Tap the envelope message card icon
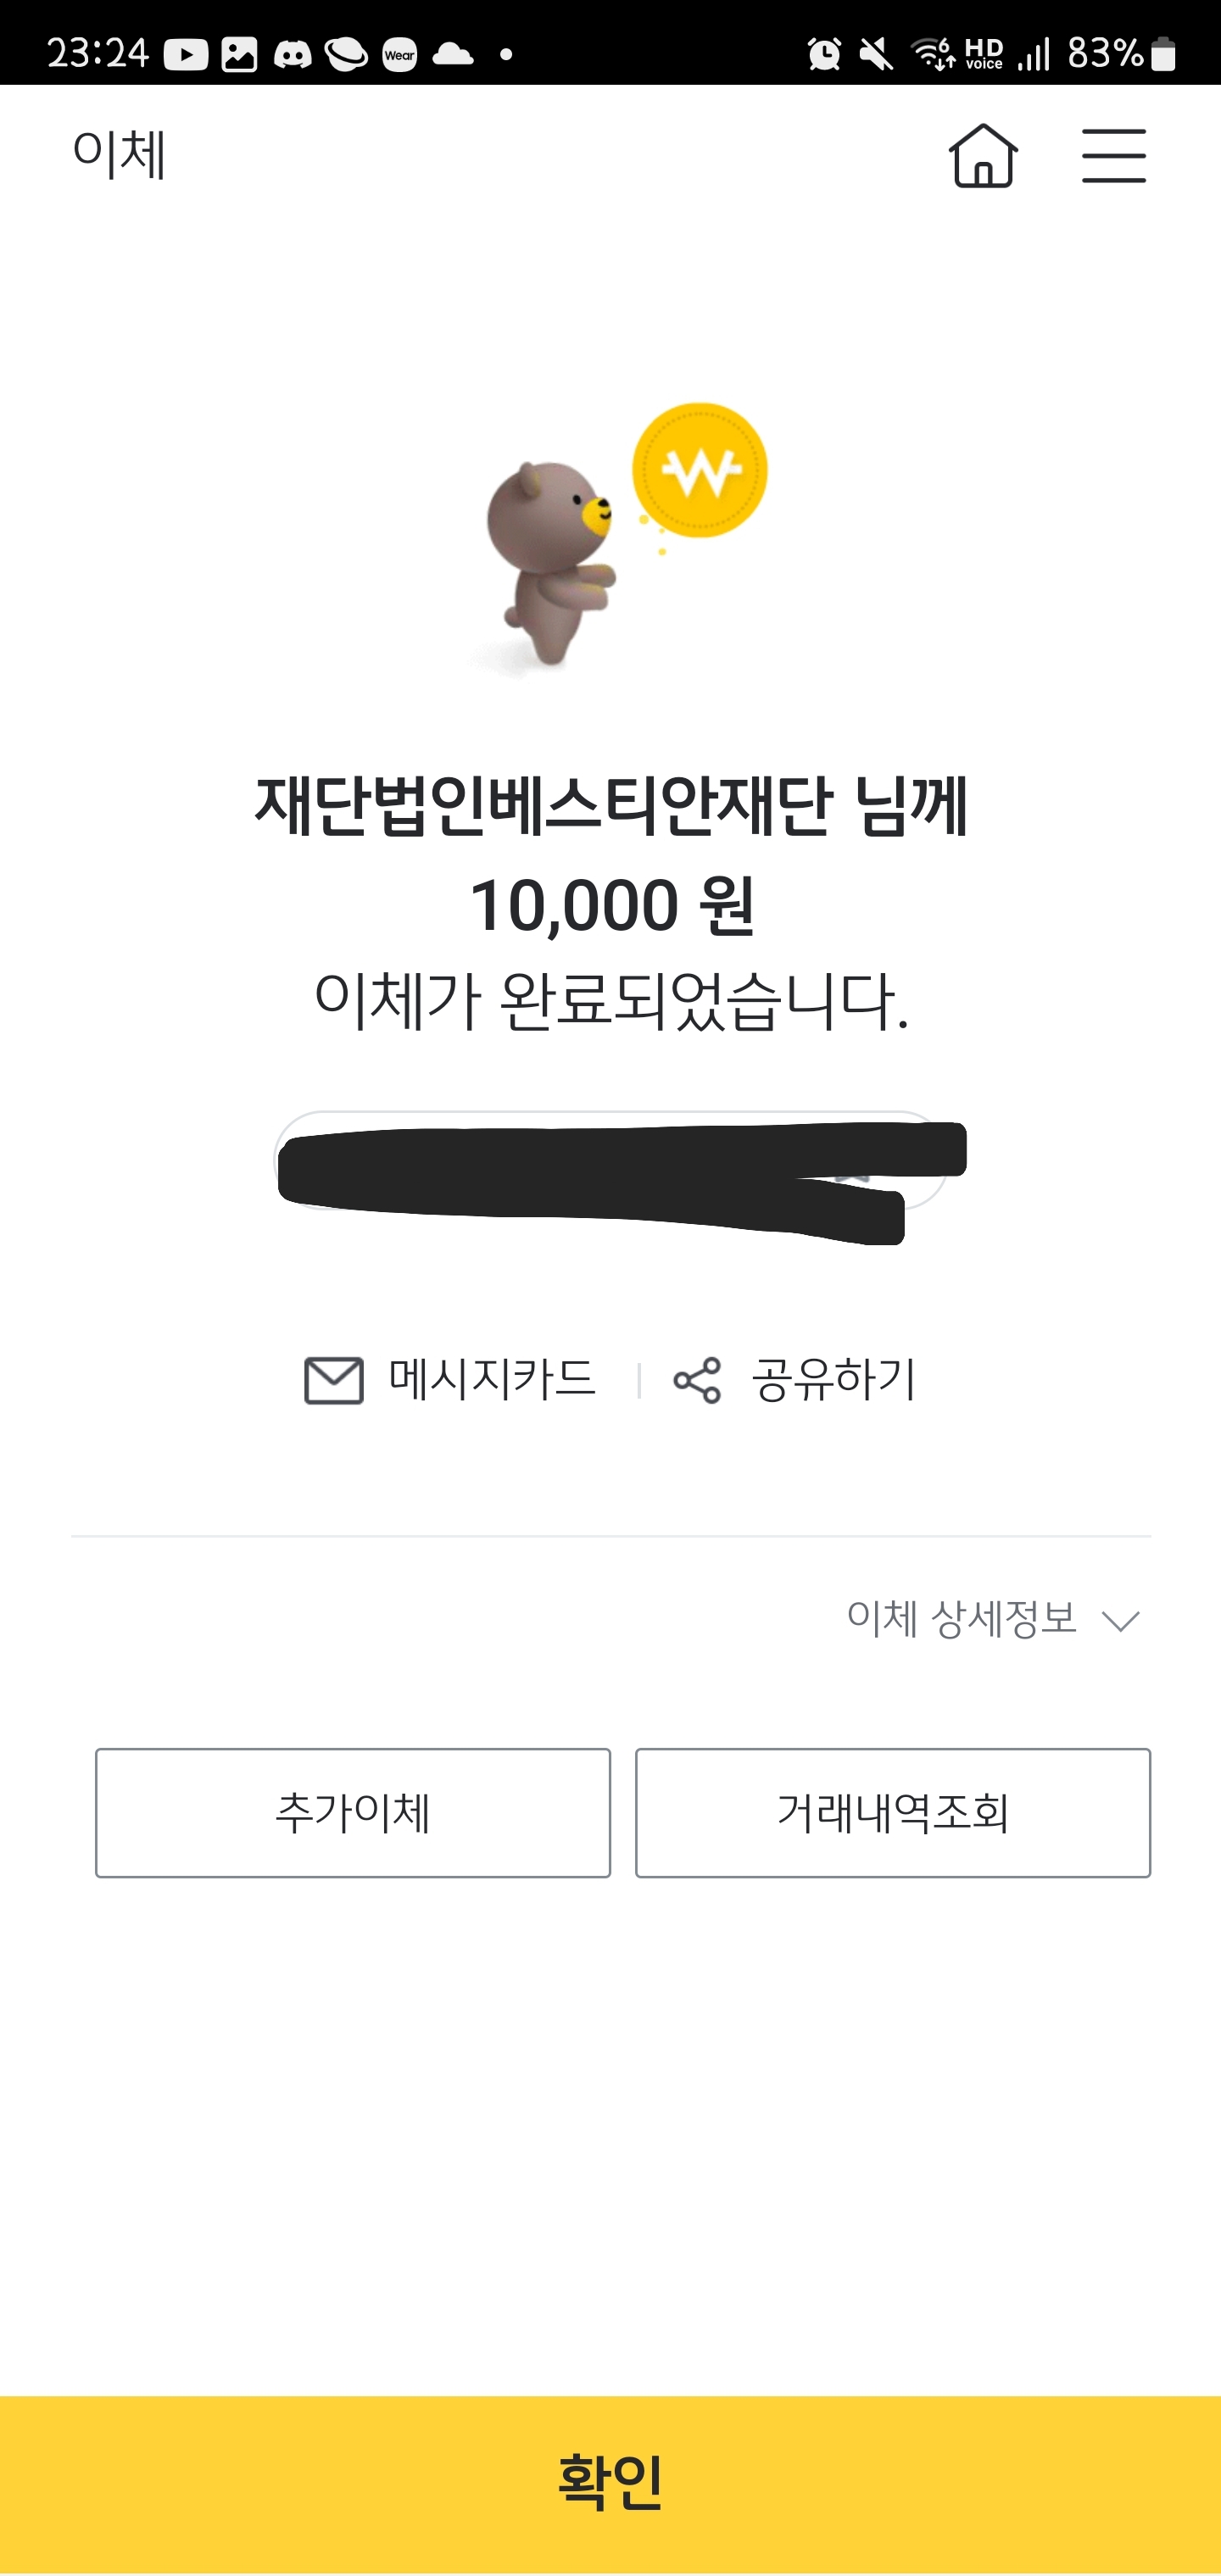The image size is (1221, 2576). (333, 1381)
